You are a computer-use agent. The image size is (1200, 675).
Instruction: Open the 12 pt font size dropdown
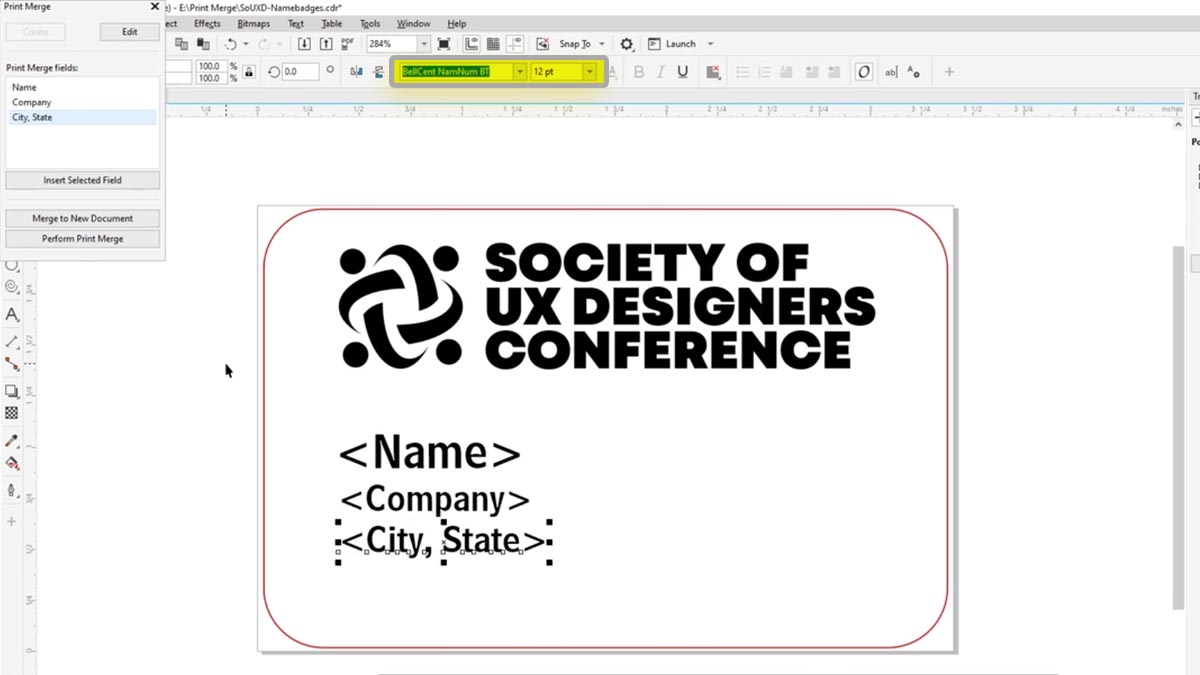coord(589,71)
